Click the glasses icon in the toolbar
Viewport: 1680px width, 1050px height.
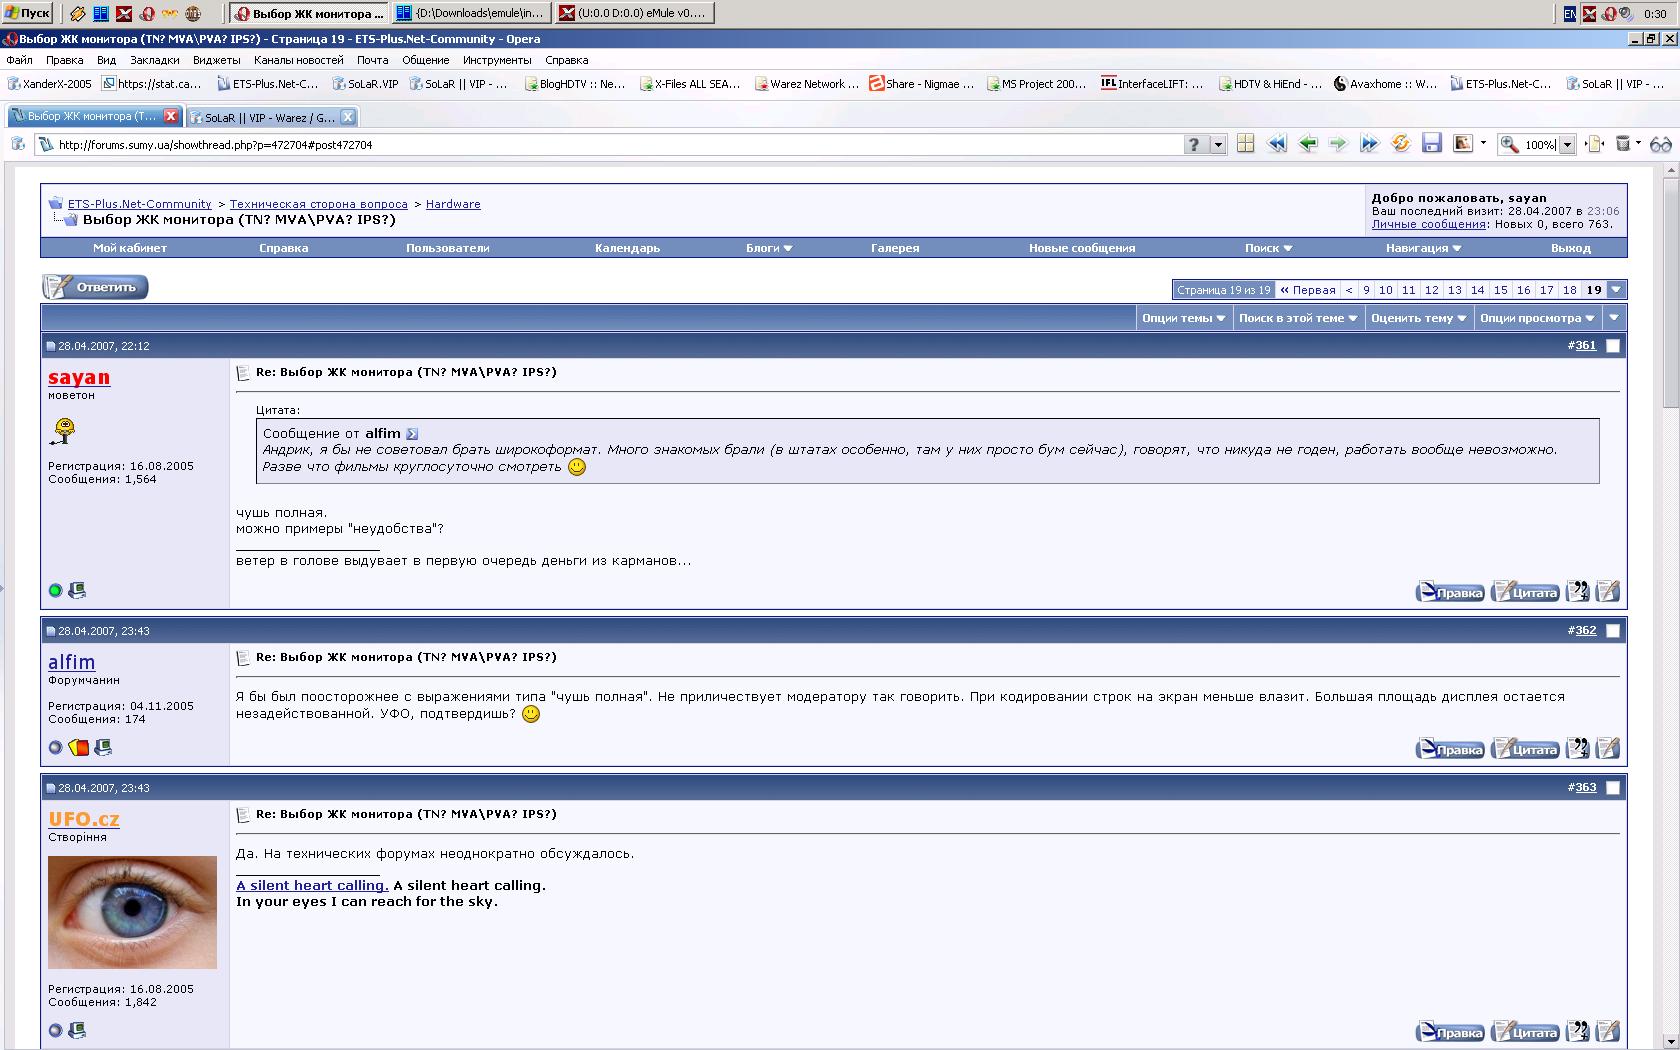tap(1661, 144)
